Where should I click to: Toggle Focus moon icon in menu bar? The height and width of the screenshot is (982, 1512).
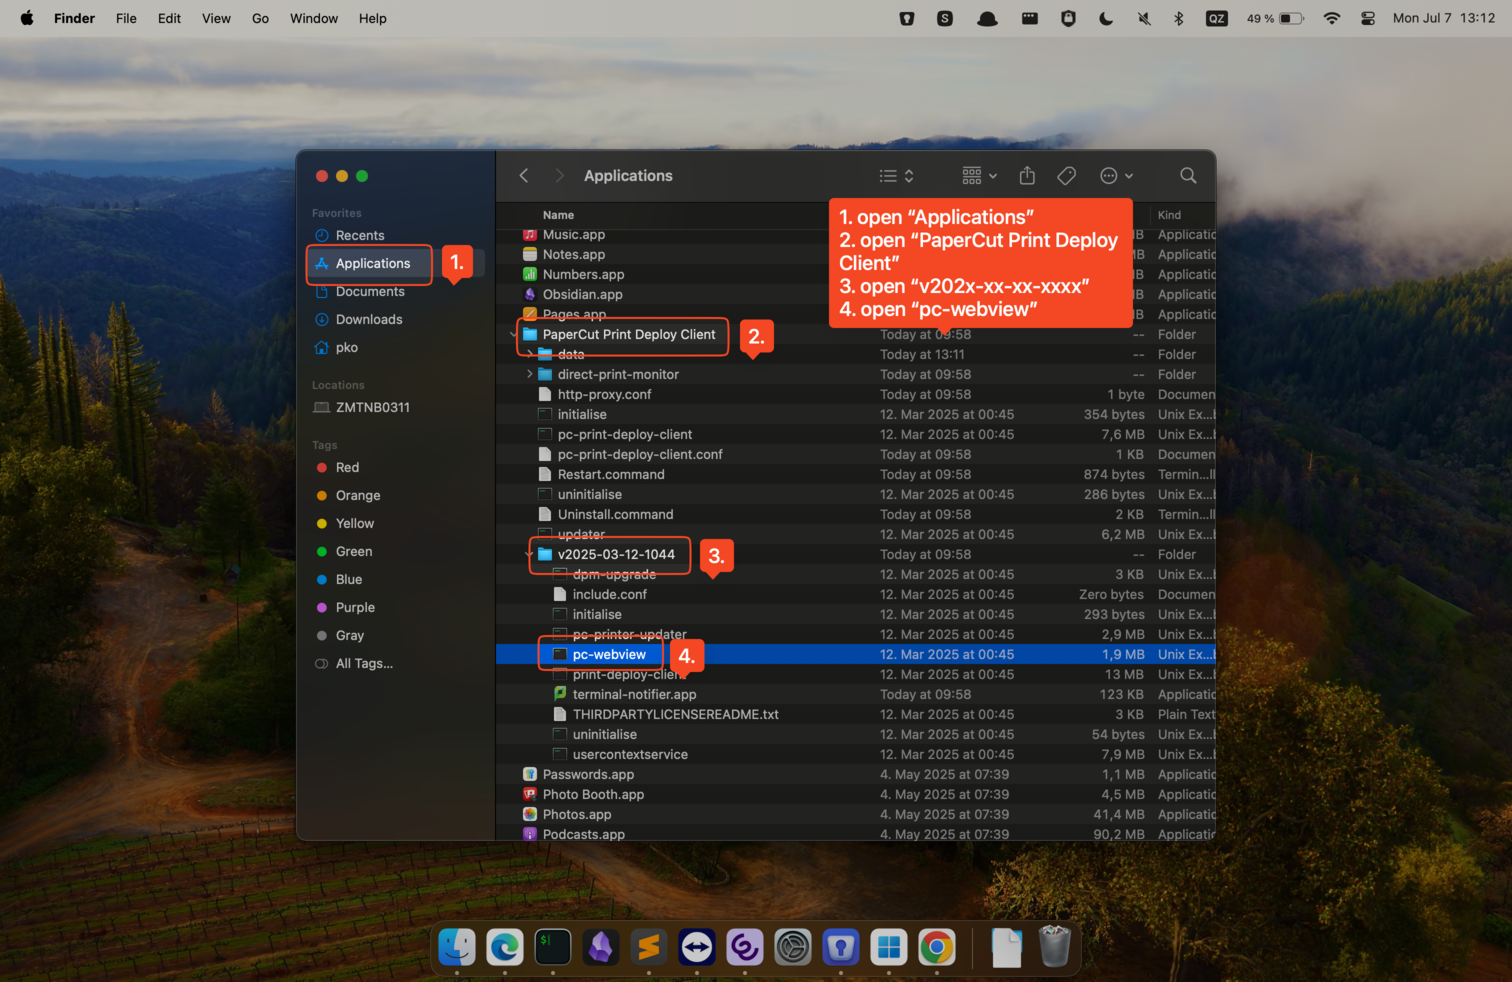coord(1106,18)
